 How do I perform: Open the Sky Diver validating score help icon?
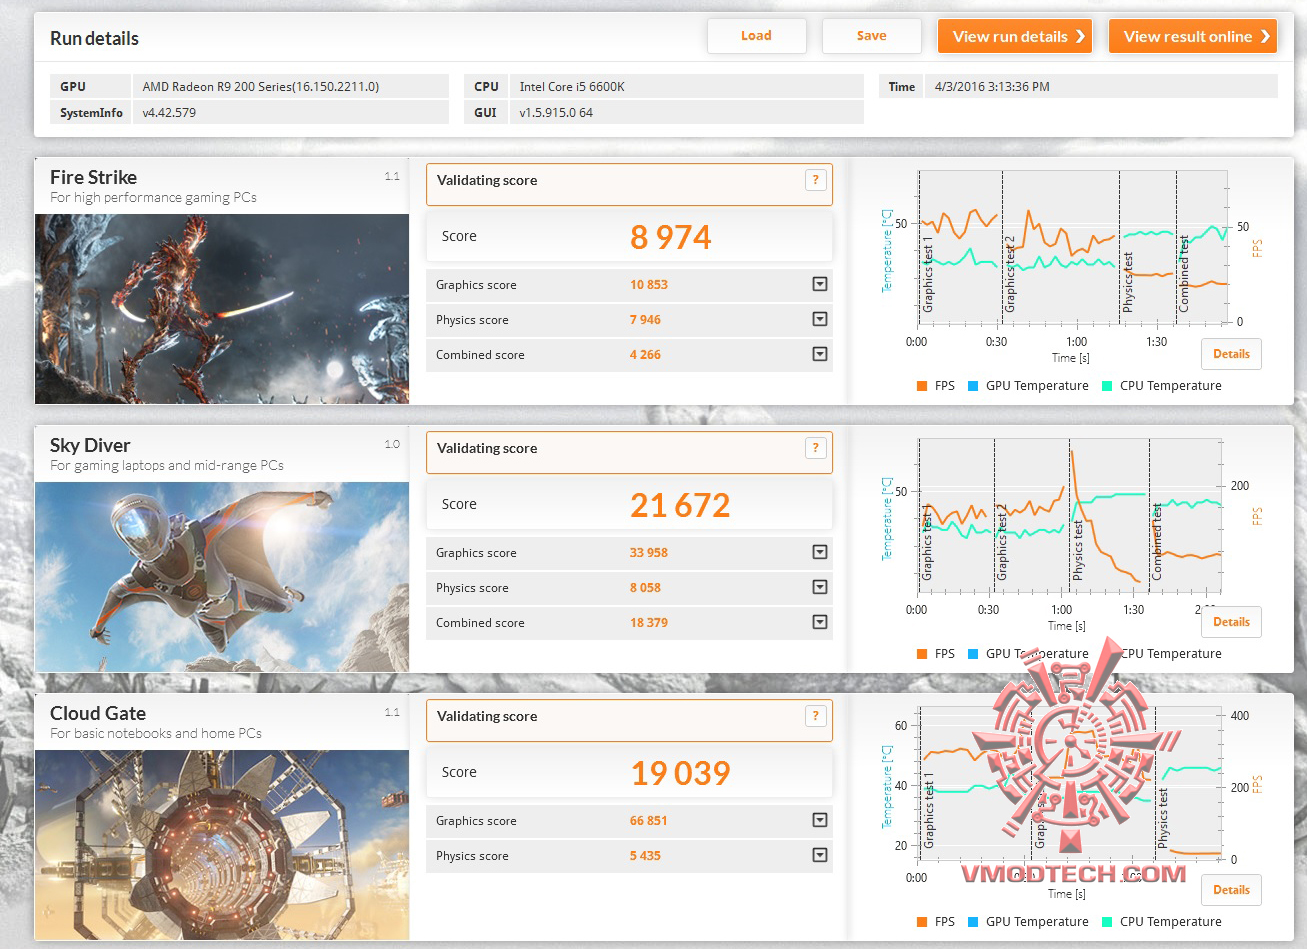click(x=815, y=448)
